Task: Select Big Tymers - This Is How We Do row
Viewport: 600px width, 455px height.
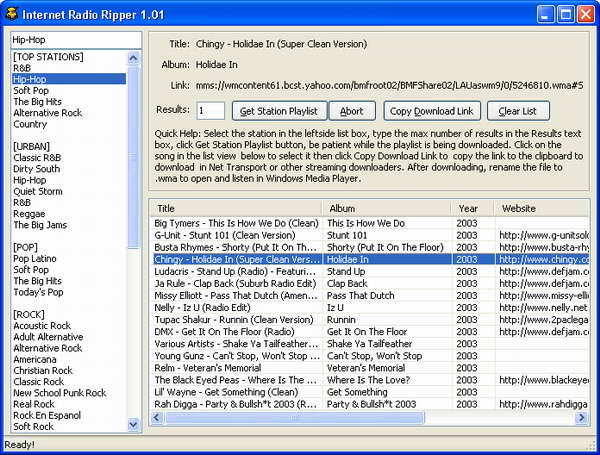Action: tap(369, 223)
